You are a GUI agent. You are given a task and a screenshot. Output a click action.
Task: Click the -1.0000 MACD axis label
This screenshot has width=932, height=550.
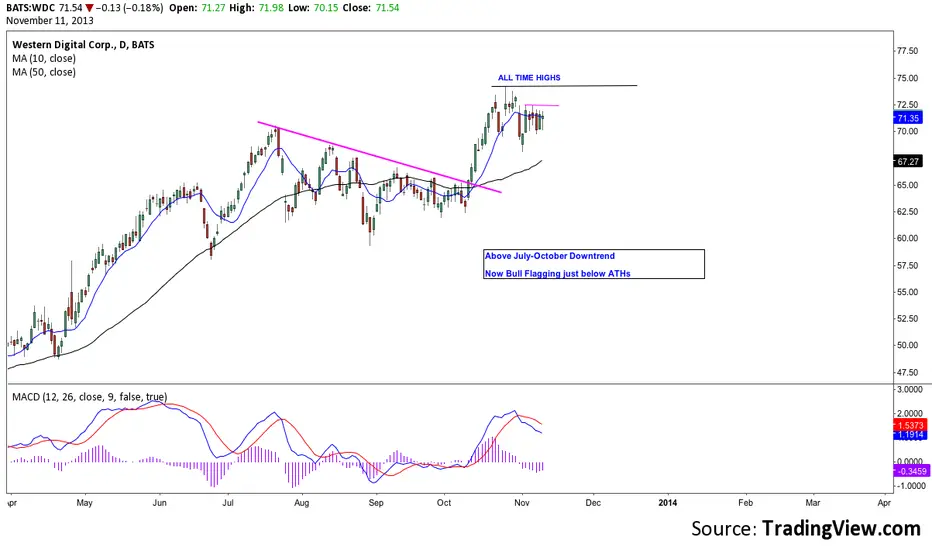[909, 486]
